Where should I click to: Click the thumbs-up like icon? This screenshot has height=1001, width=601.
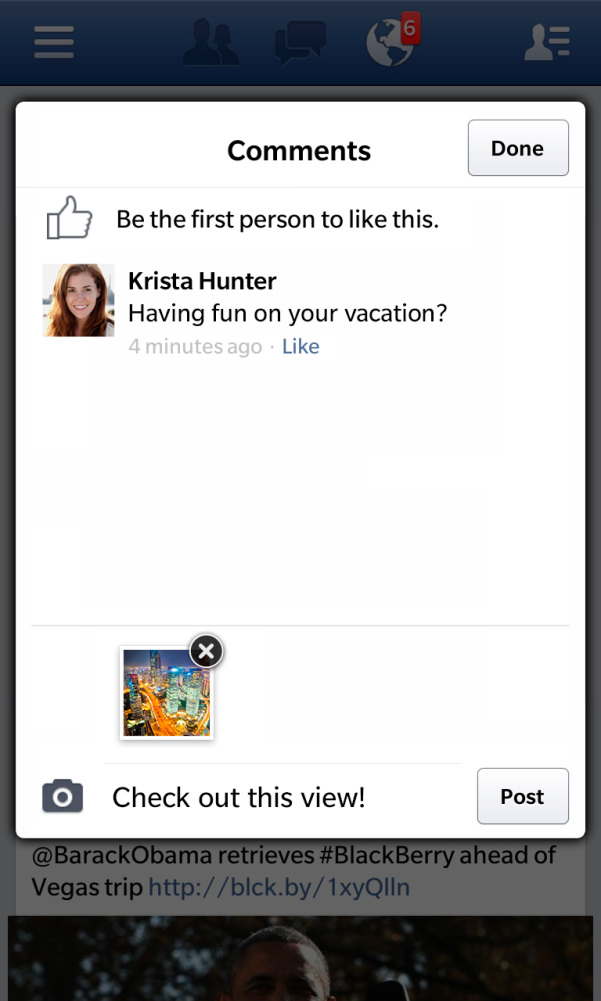point(69,218)
